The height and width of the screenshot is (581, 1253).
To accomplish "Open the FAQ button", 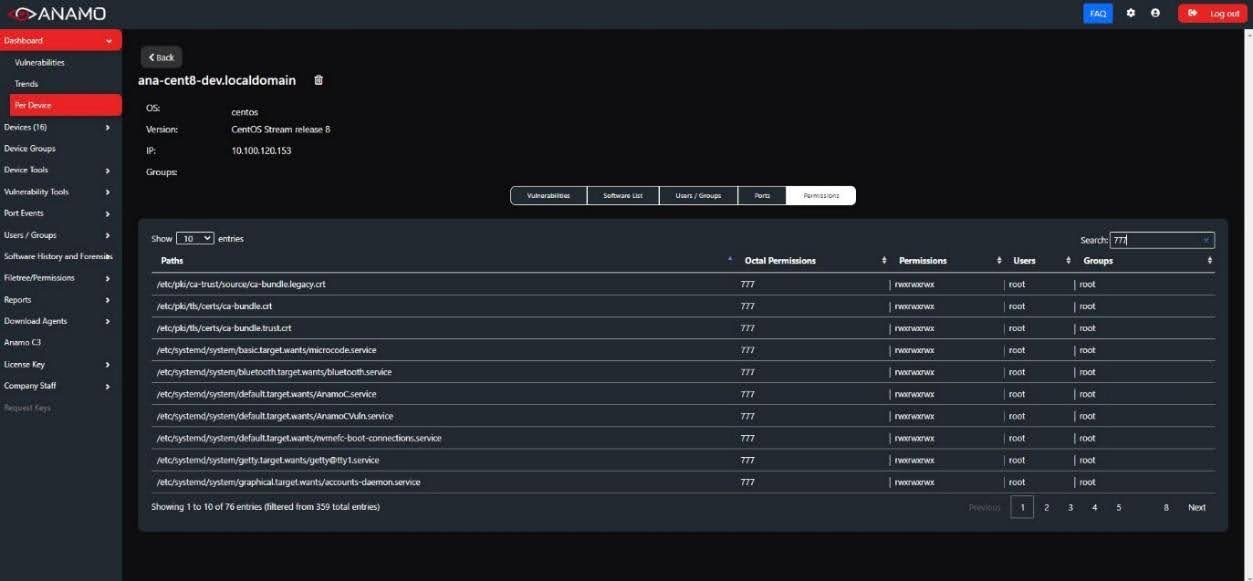I will [x=1097, y=14].
